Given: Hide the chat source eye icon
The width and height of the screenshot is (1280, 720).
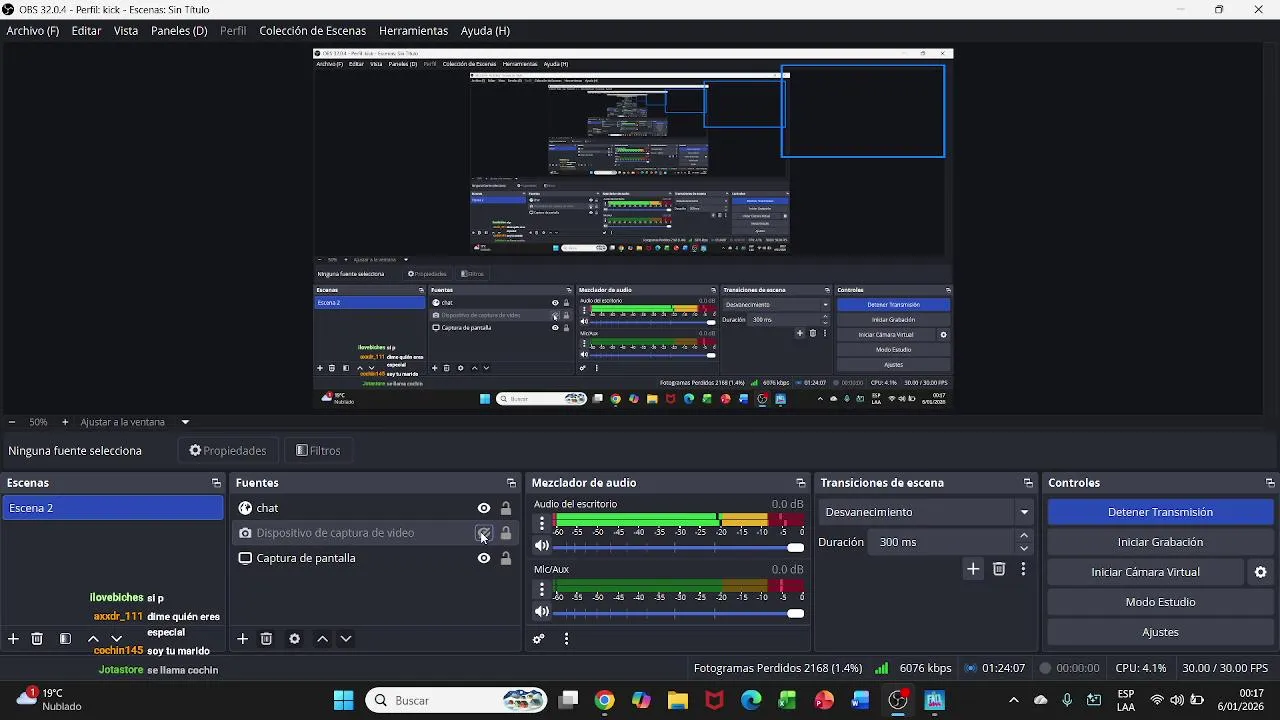Looking at the screenshot, I should pos(484,508).
